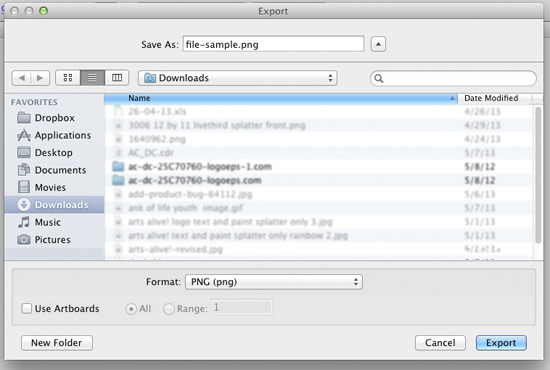Click the green zoom window button

point(43,11)
